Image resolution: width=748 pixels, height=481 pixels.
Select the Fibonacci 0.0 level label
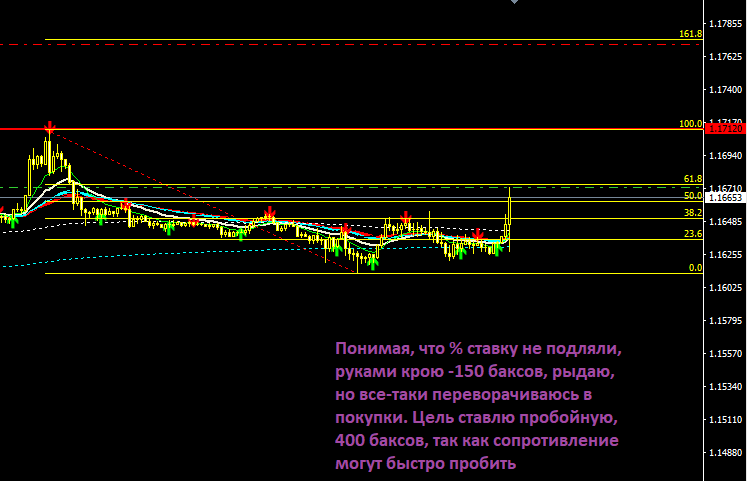(696, 268)
